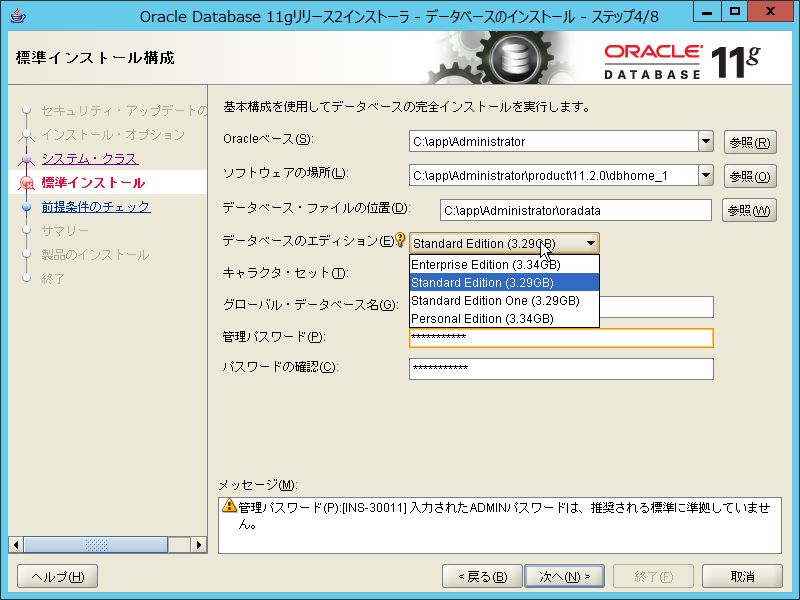Click 参照(W) browse button for database files
The height and width of the screenshot is (600, 800).
tap(749, 210)
